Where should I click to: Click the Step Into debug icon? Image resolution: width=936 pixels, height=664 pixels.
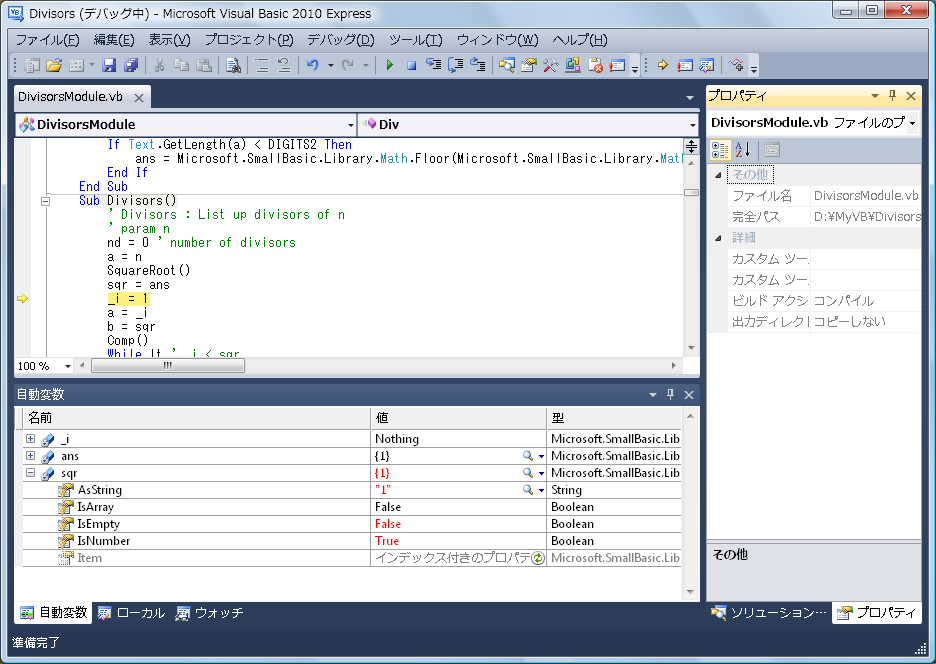pos(433,66)
